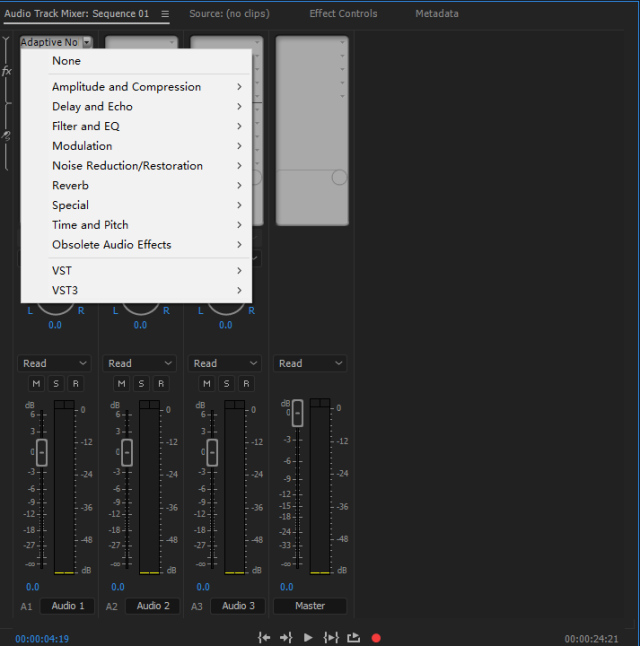Click the Audio 1 track name field

coord(68,606)
